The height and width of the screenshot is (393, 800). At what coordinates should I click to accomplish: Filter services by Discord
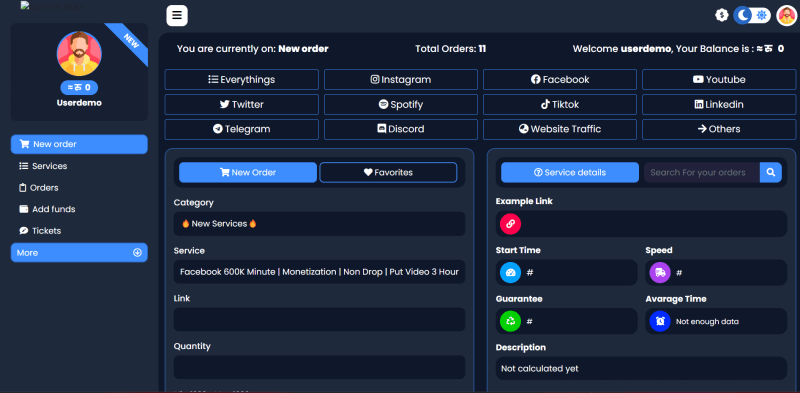pos(401,129)
